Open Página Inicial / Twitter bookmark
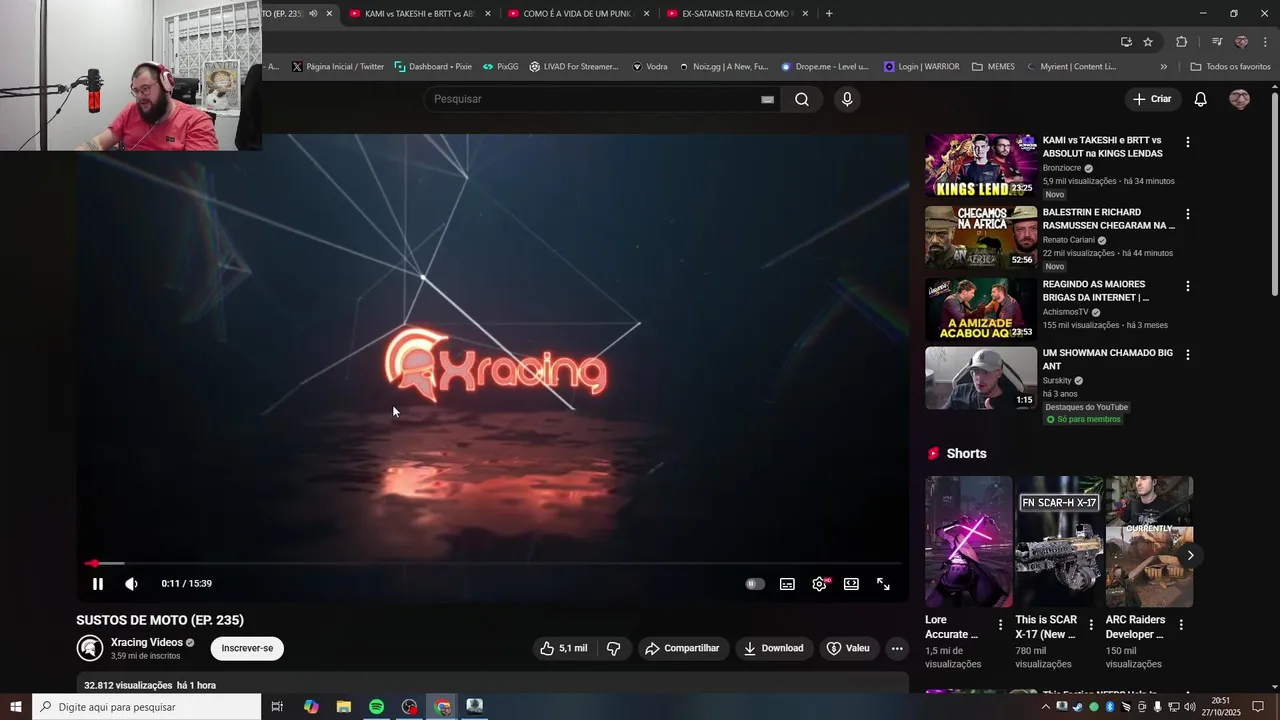Image resolution: width=1280 pixels, height=720 pixels. pyautogui.click(x=338, y=67)
